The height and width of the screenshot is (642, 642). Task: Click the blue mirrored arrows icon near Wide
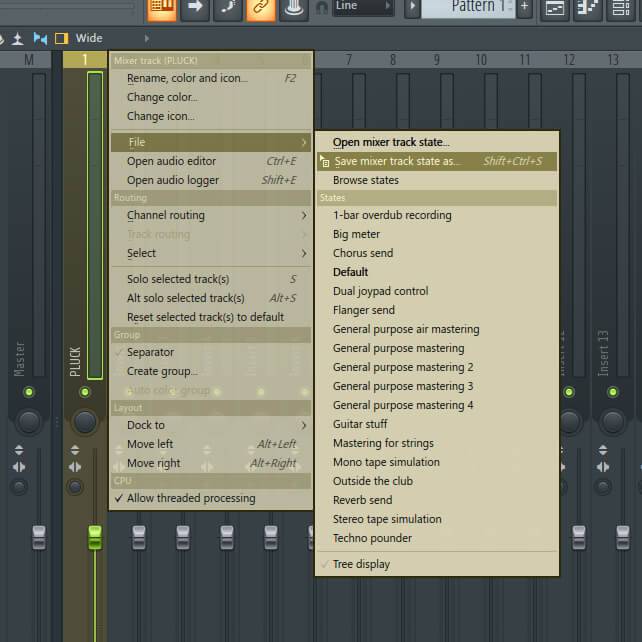tap(40, 39)
